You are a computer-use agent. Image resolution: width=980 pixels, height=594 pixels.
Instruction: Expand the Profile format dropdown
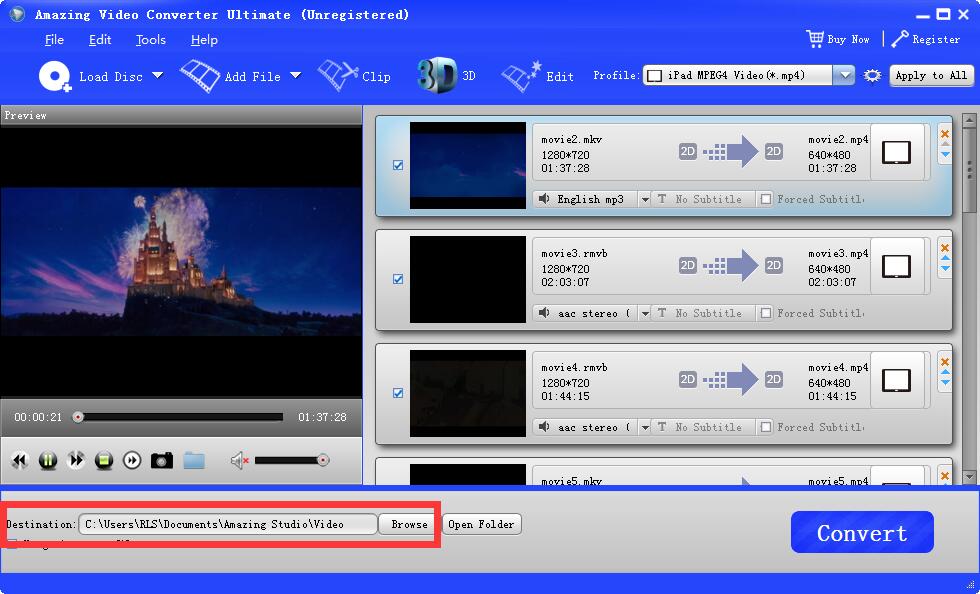point(845,76)
